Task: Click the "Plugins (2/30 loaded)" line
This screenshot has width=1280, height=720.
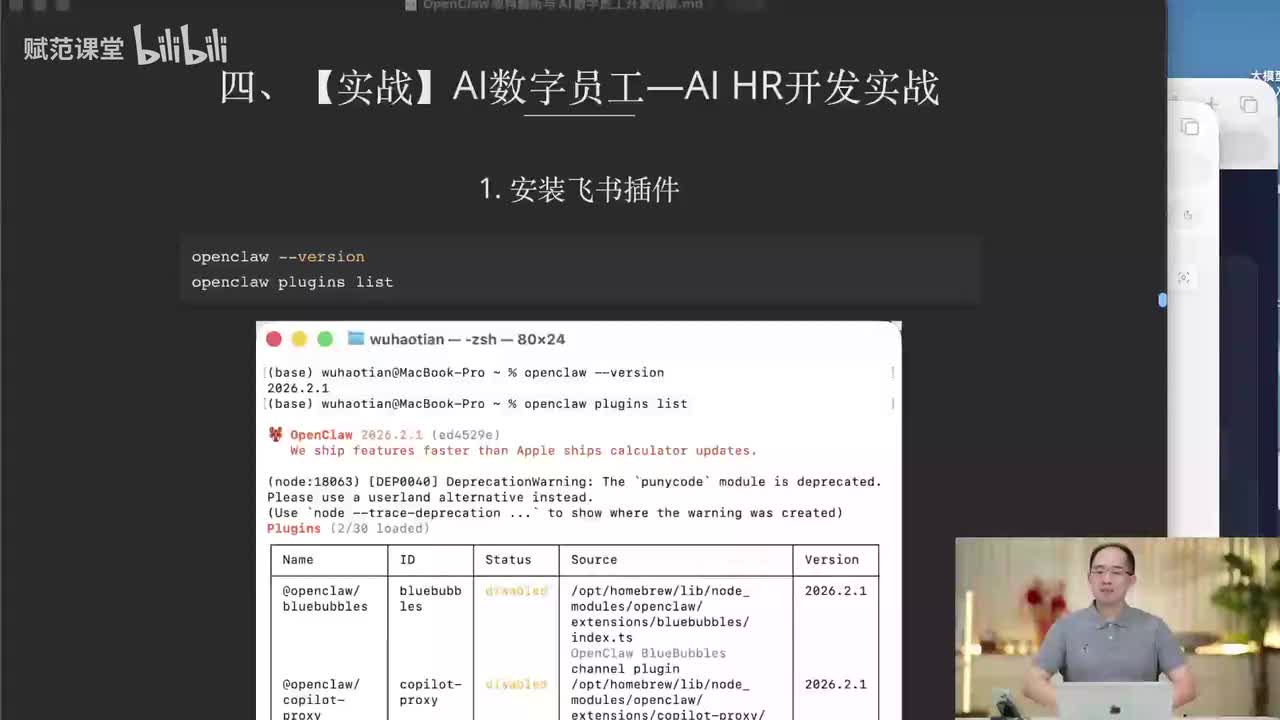Action: click(x=348, y=528)
